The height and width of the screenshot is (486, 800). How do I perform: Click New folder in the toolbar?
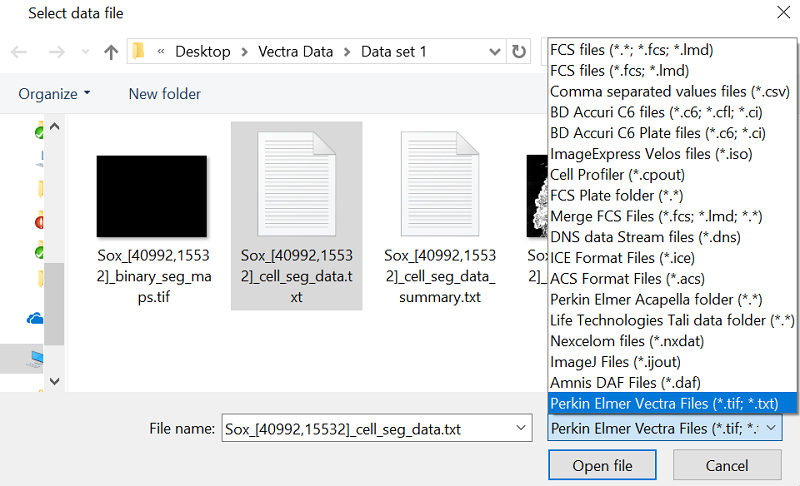(x=164, y=94)
